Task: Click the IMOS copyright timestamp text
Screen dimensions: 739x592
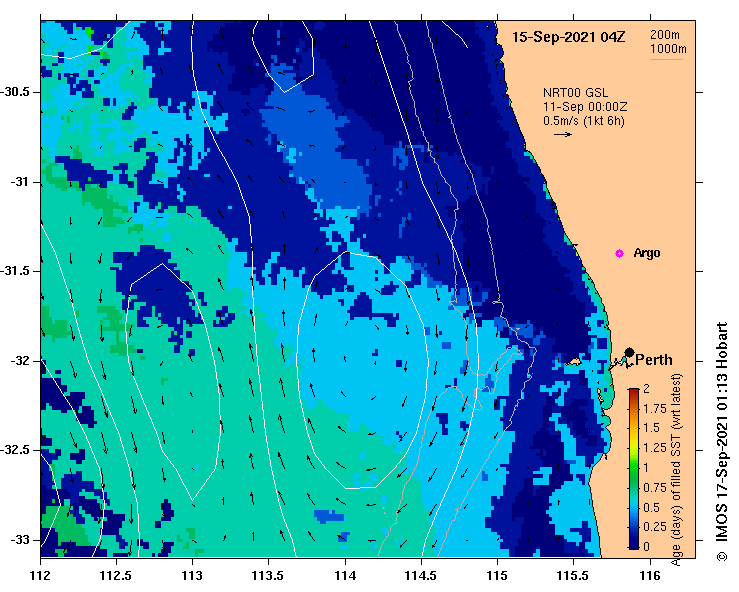Action: click(x=722, y=441)
